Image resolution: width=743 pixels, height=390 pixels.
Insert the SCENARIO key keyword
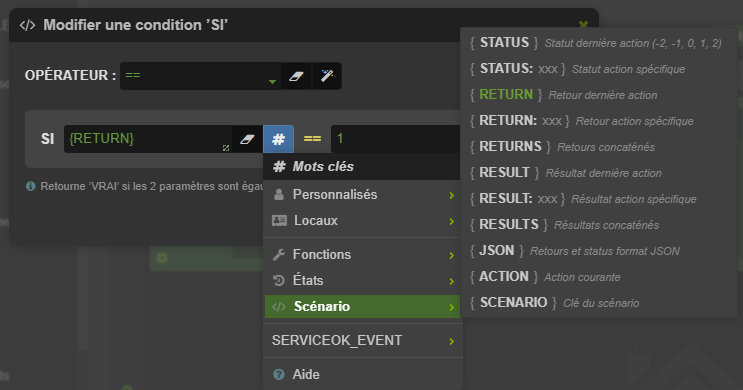click(599, 303)
